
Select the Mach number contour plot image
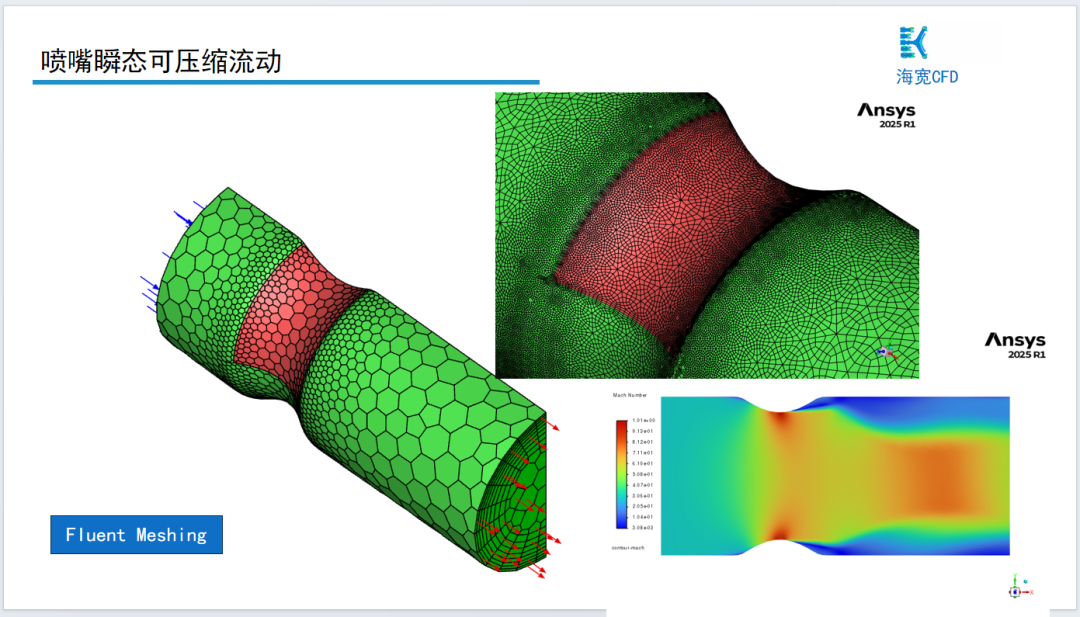835,476
